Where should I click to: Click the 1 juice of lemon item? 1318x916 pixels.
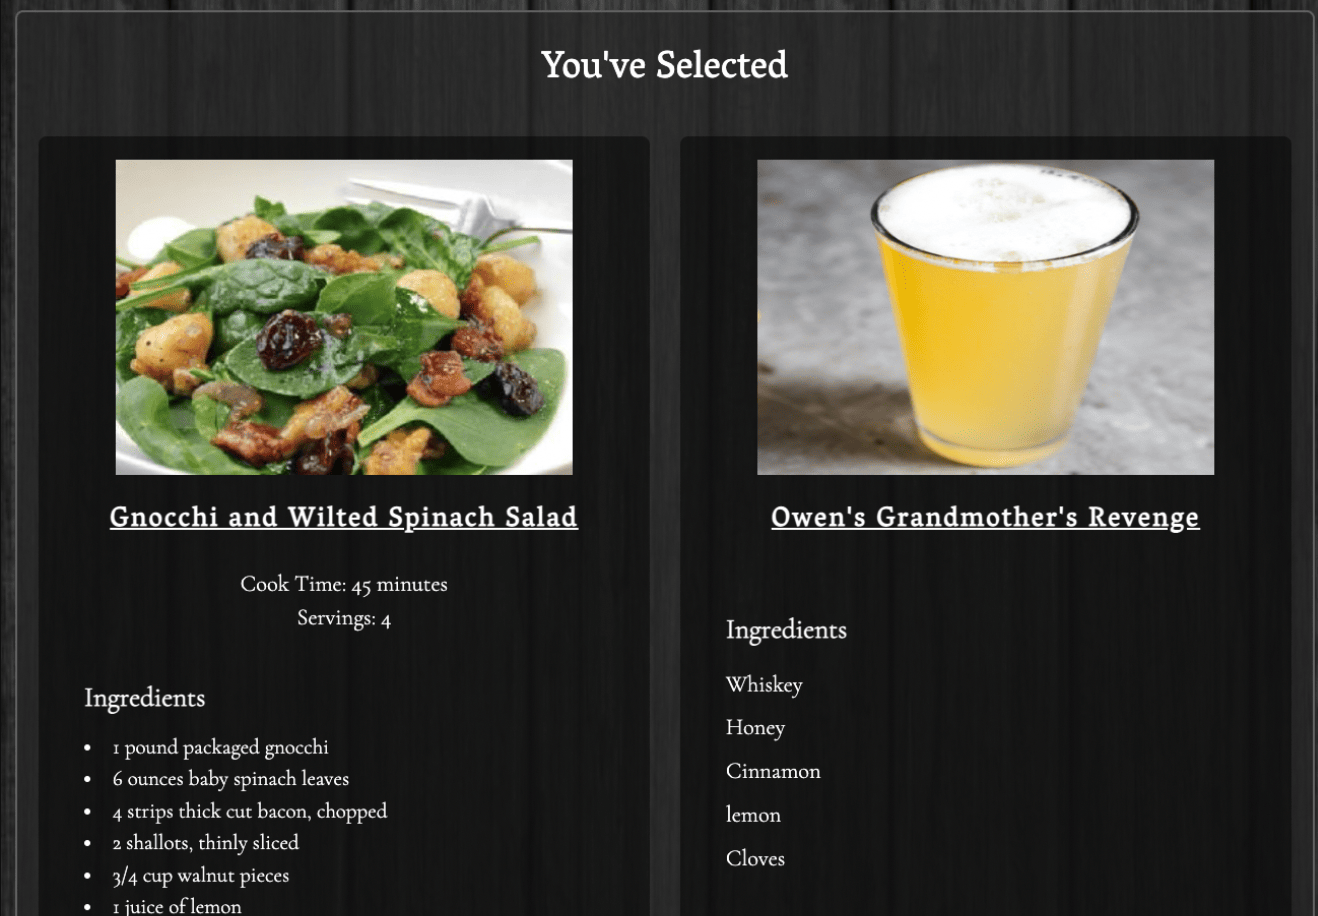[x=177, y=906]
